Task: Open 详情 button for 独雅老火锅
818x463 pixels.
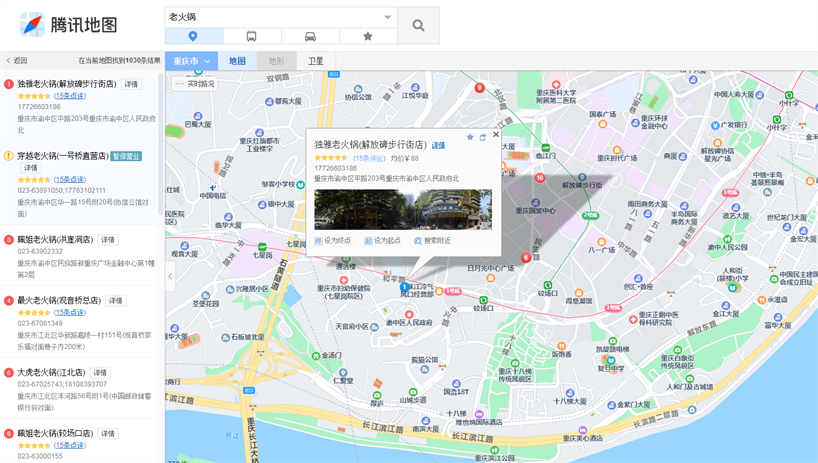Action: [x=131, y=84]
